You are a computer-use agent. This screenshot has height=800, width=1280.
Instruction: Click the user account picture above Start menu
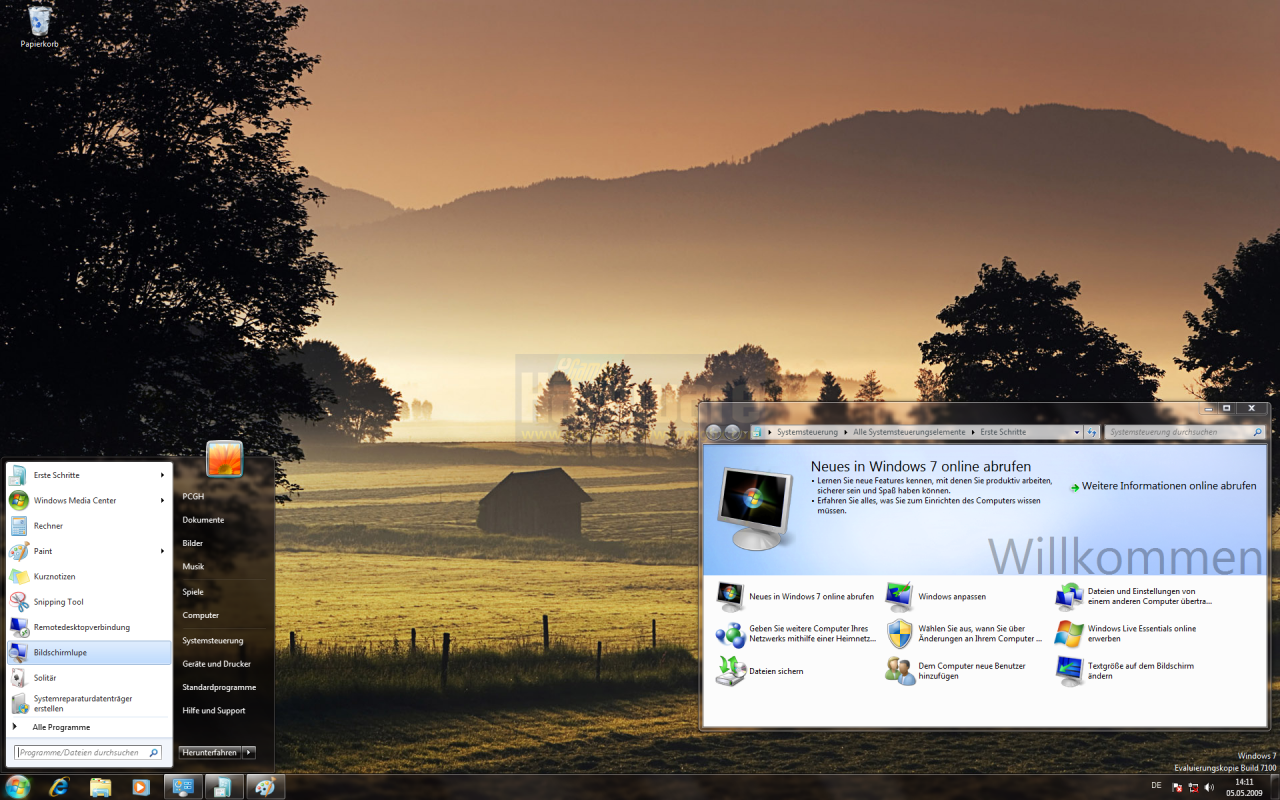coord(224,459)
